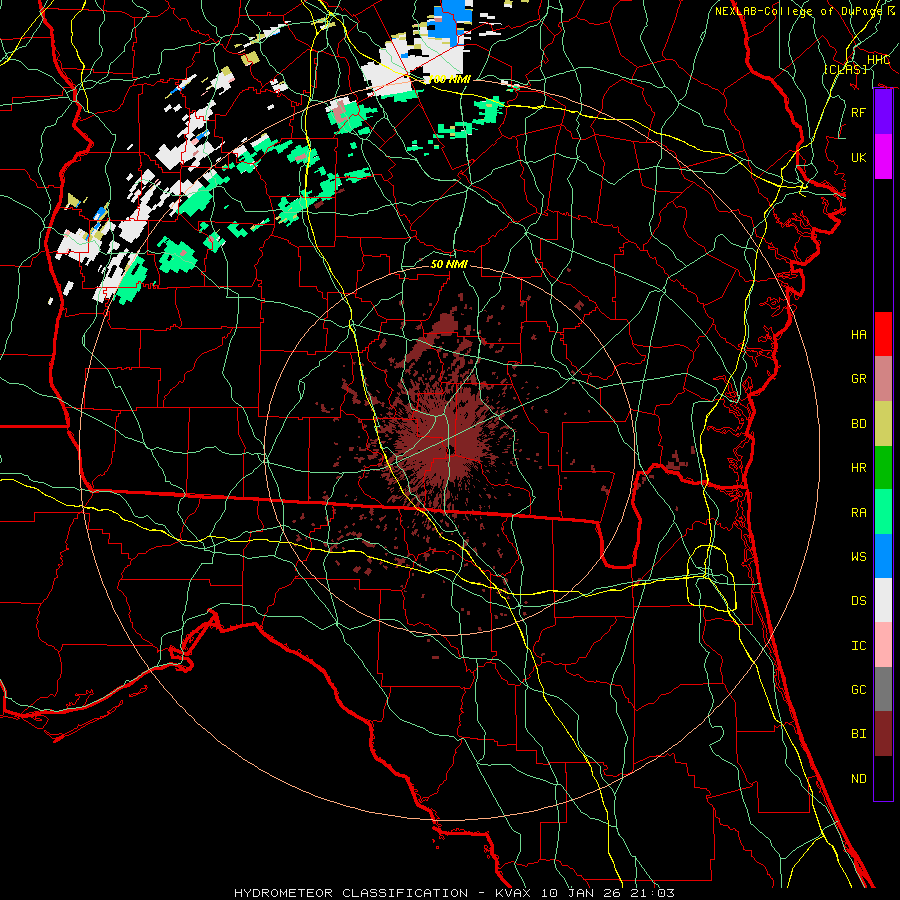Pick the RA light green legend swatch
This screenshot has height=900, width=900.
(x=883, y=511)
